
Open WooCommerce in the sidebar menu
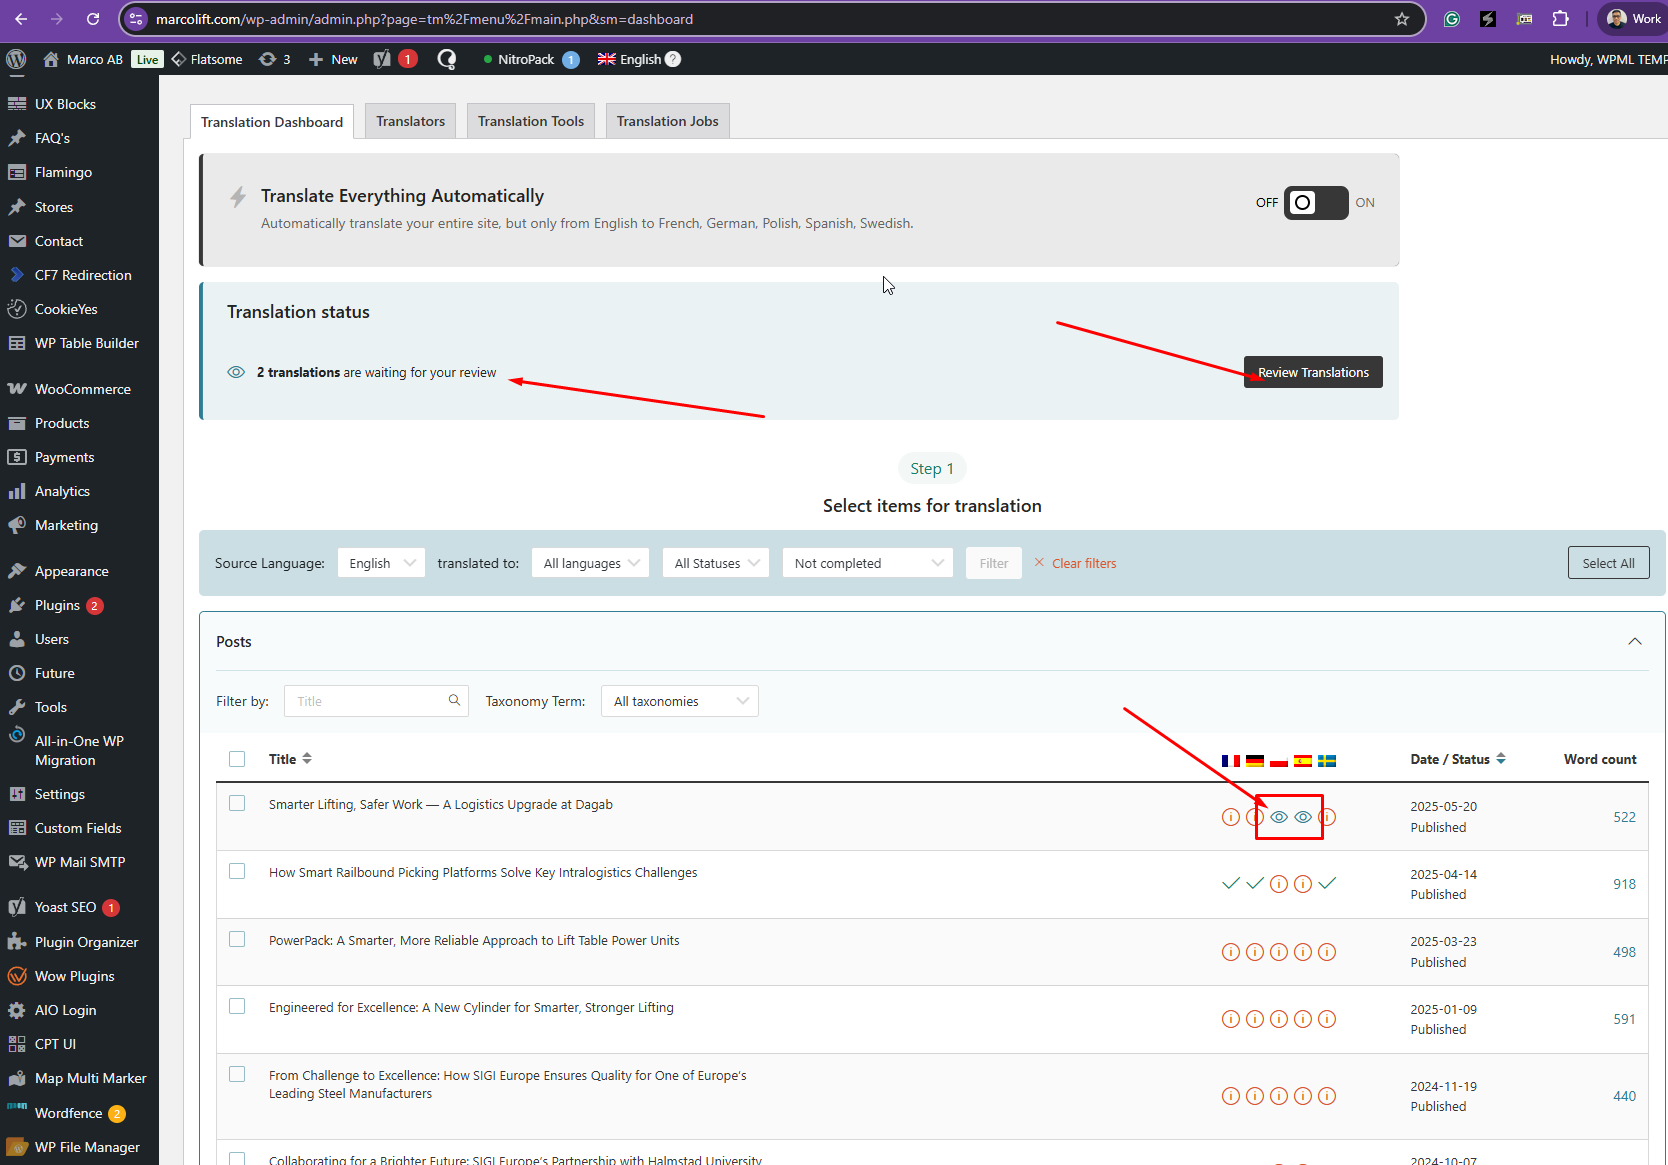coord(82,389)
